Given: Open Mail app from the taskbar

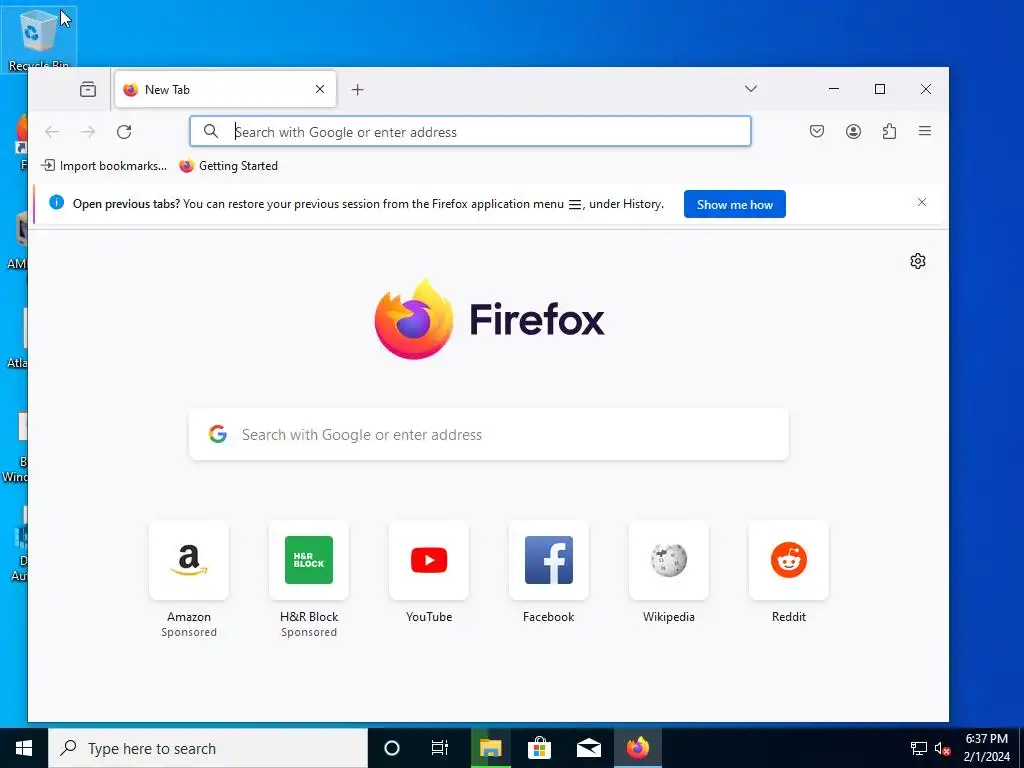Looking at the screenshot, I should [588, 748].
